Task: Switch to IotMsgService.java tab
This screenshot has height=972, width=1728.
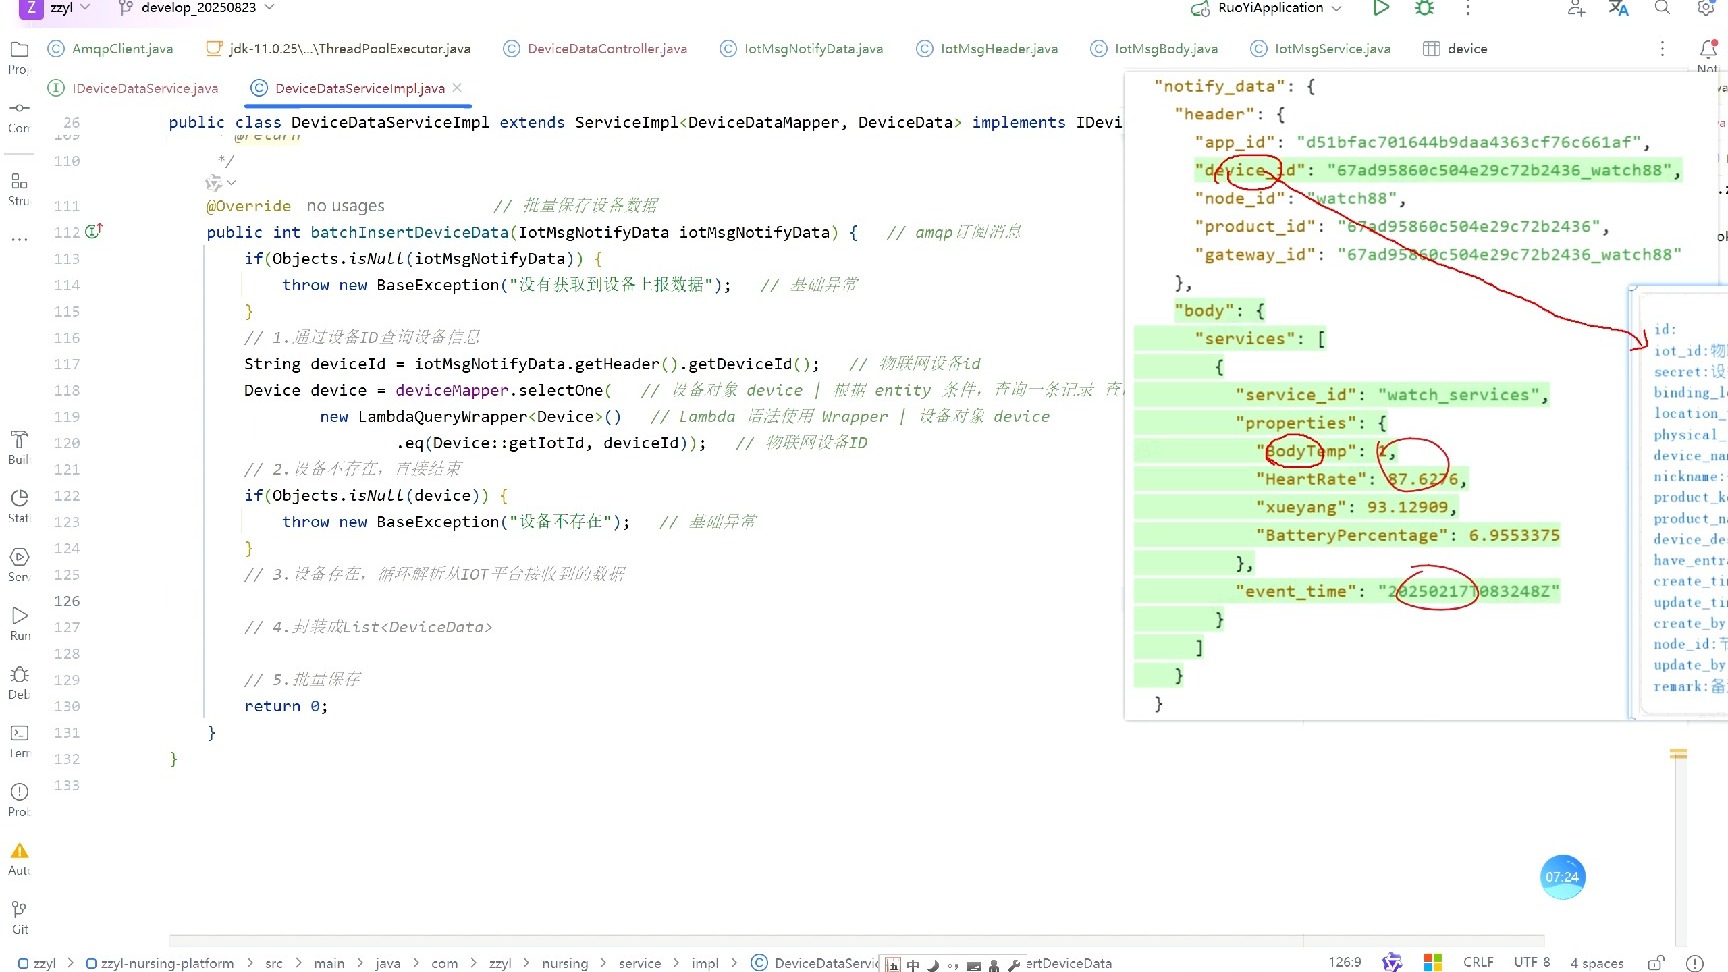Action: pos(1320,48)
